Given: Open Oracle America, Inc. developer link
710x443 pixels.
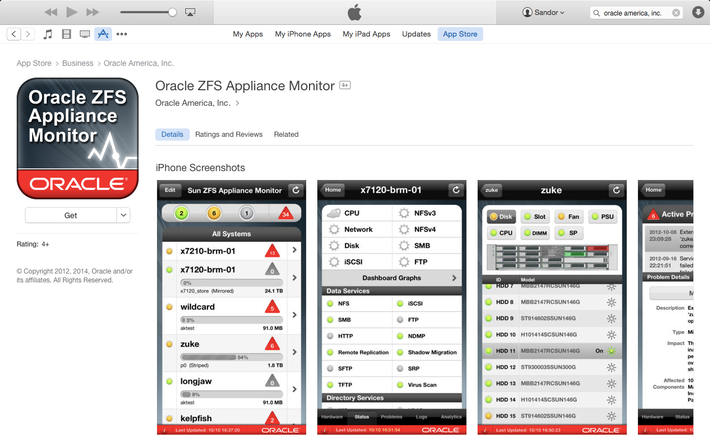Looking at the screenshot, I should (197, 103).
